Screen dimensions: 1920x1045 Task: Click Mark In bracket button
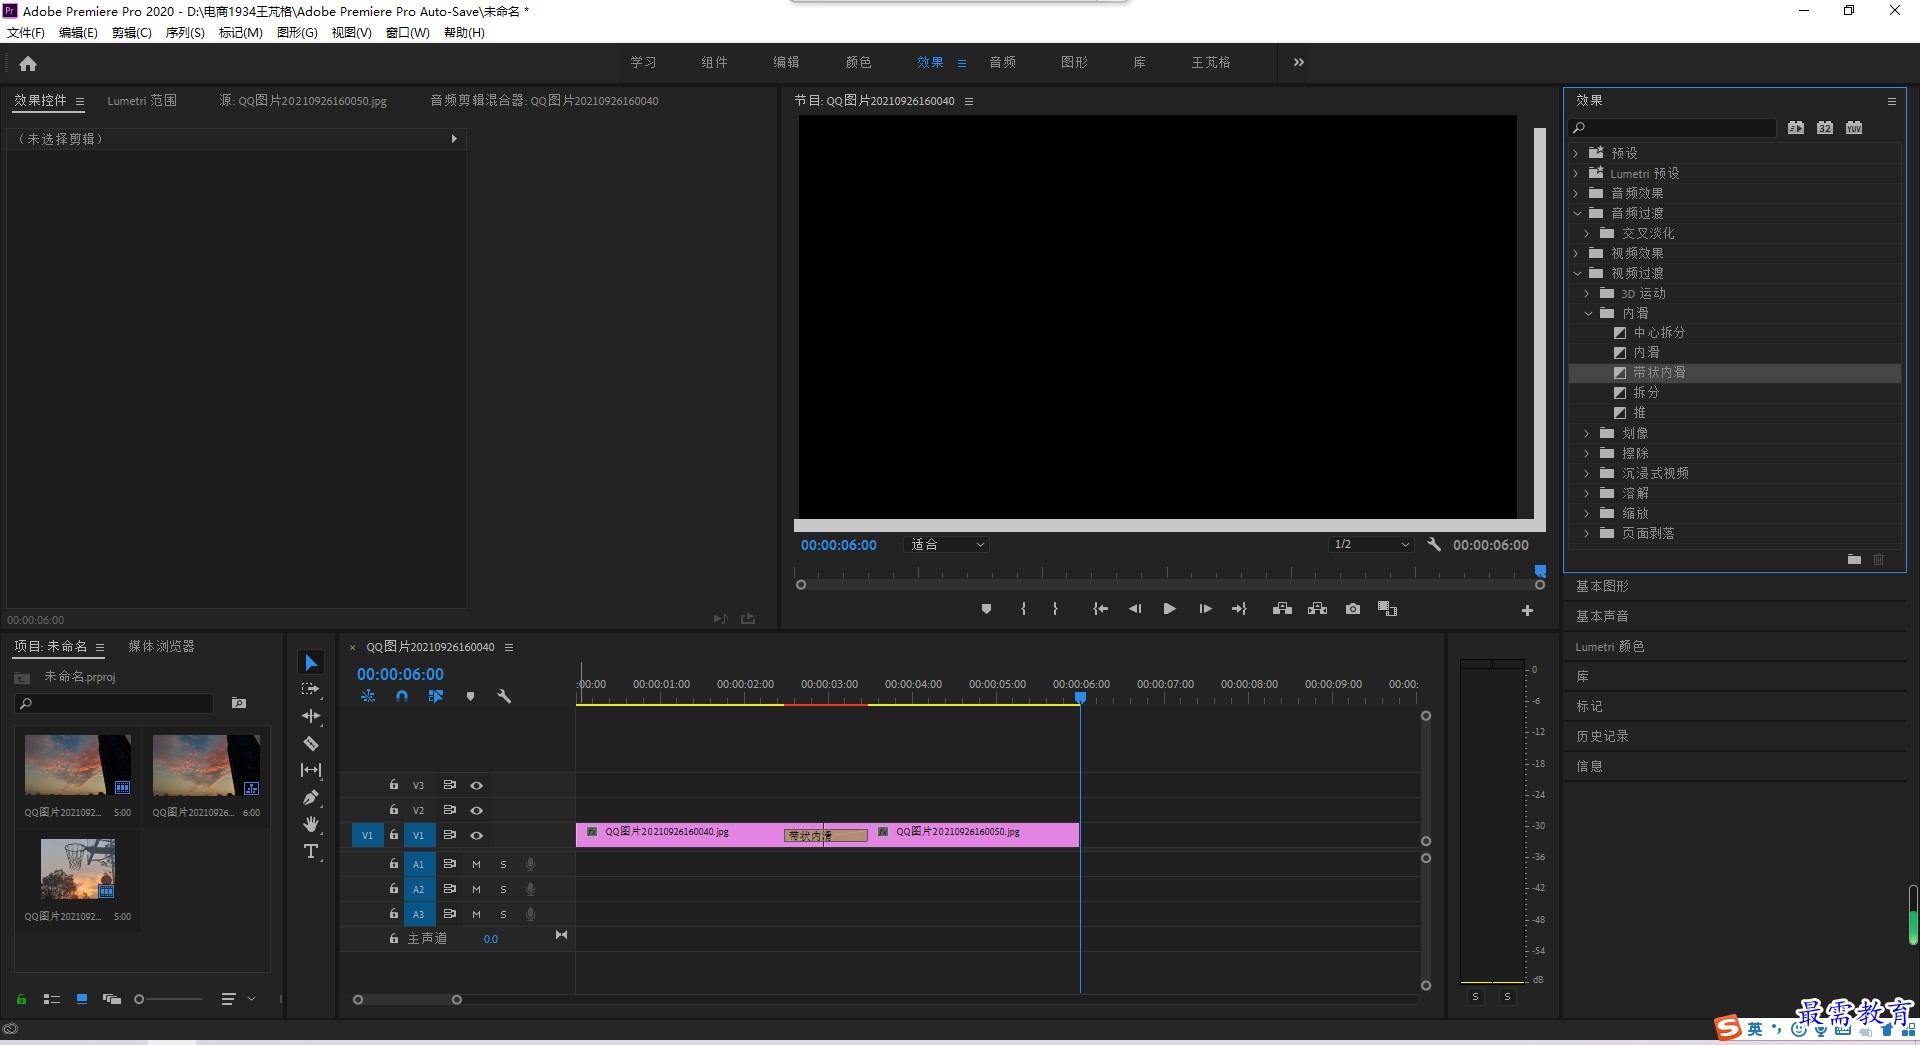(1023, 609)
